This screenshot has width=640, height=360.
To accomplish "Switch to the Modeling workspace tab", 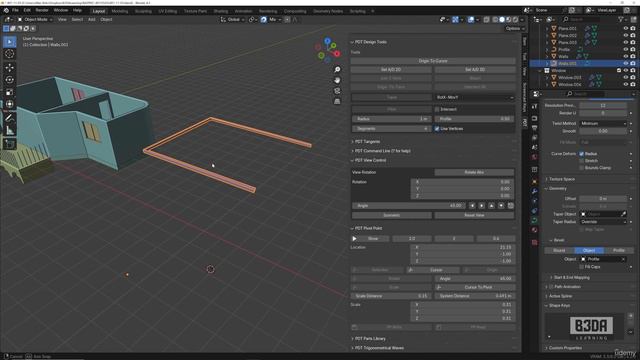I will (x=120, y=11).
